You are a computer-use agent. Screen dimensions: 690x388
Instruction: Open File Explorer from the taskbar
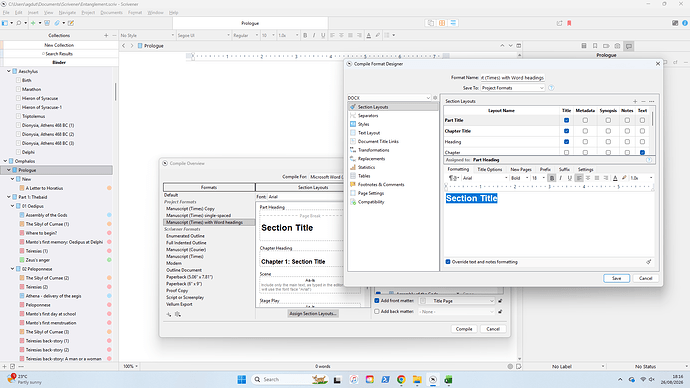[417, 380]
